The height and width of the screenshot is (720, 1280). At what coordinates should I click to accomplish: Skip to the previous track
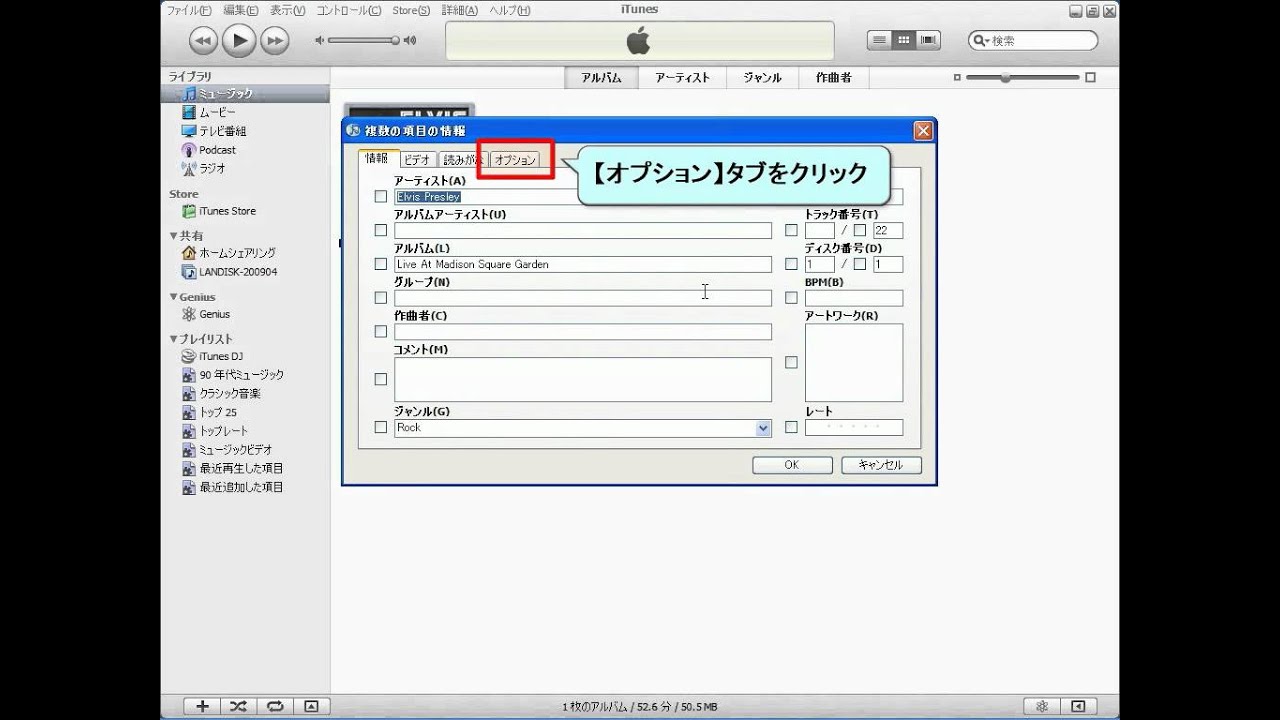203,40
